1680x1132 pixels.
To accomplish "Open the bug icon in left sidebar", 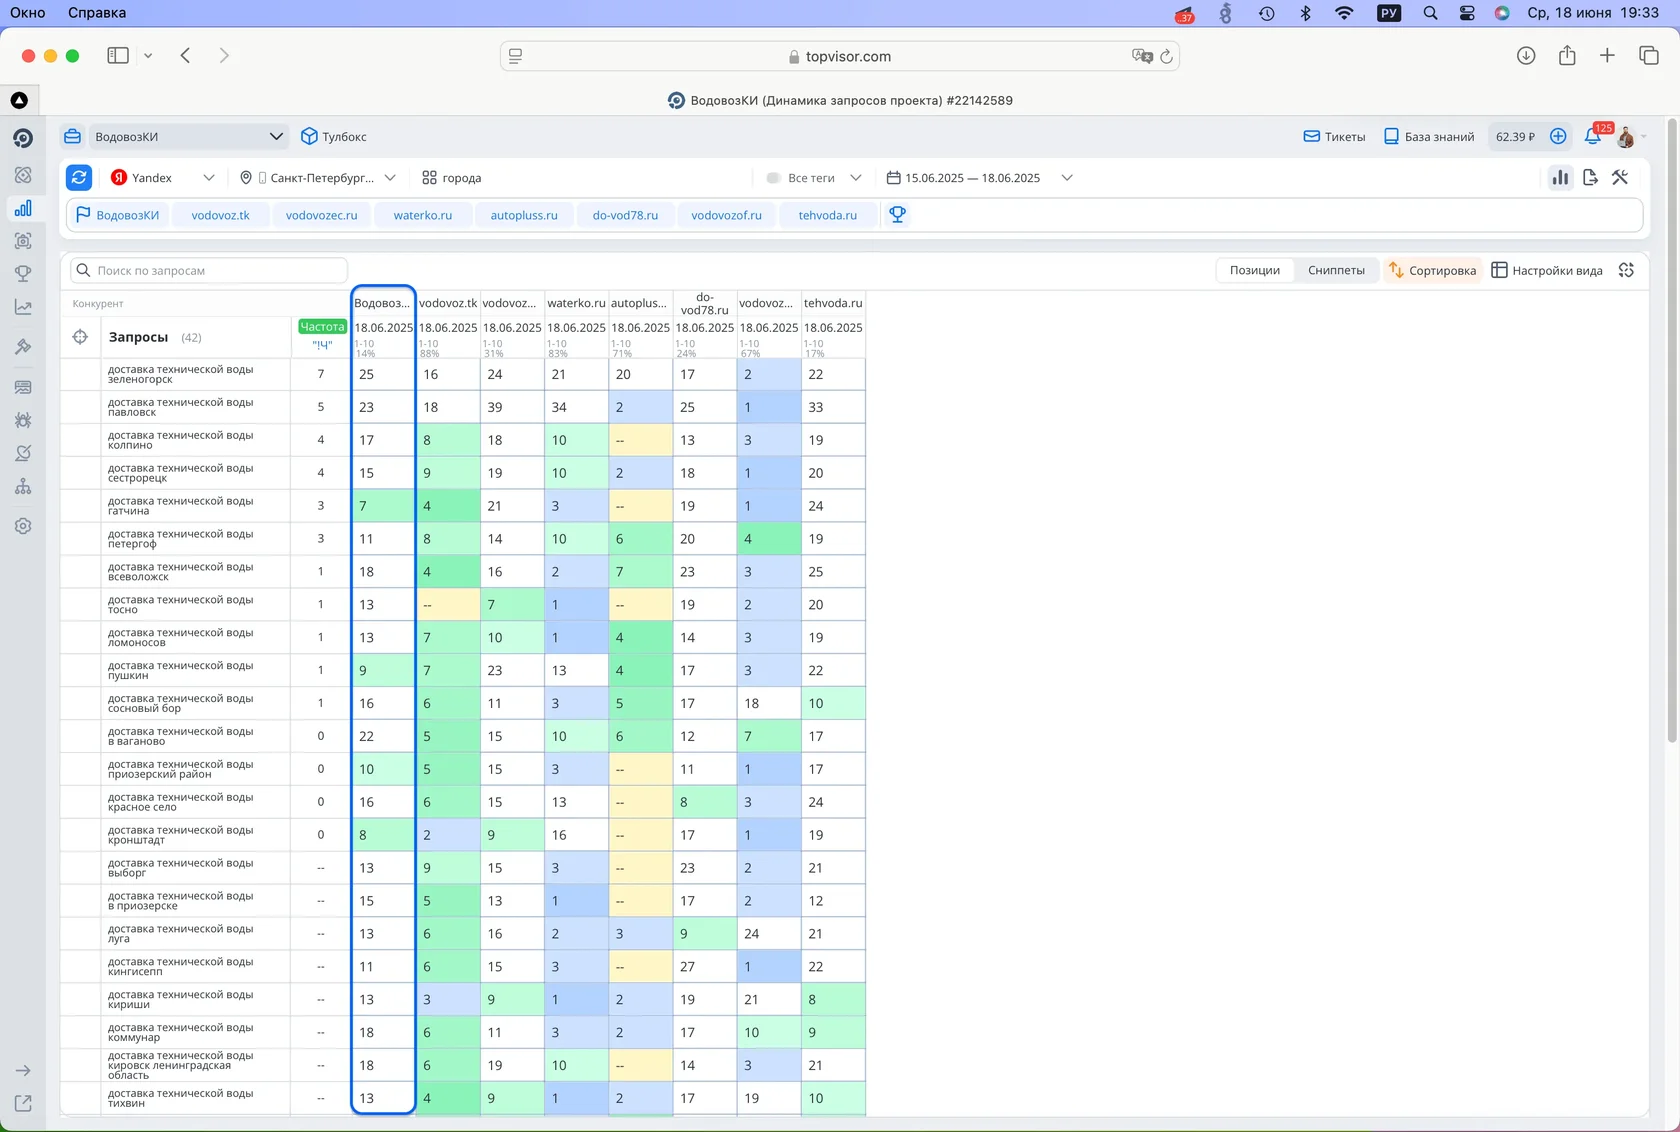I will (x=23, y=421).
